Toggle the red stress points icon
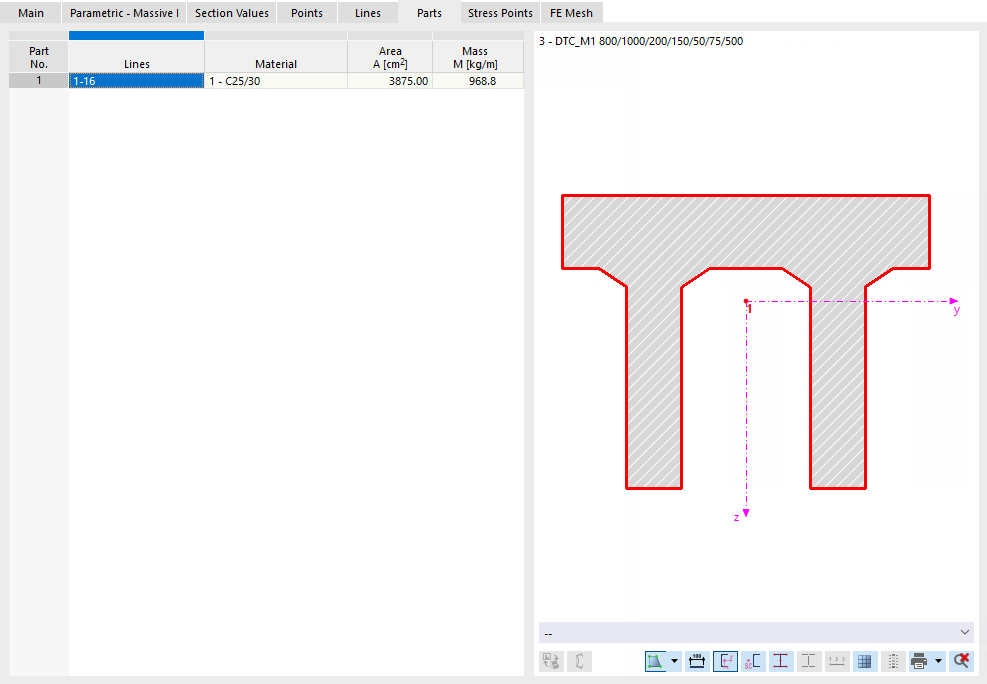987x684 pixels. [x=781, y=661]
